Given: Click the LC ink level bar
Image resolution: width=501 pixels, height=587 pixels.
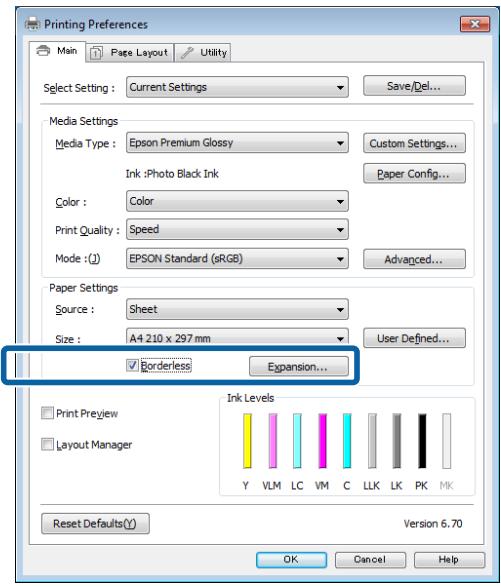Looking at the screenshot, I should point(297,441).
